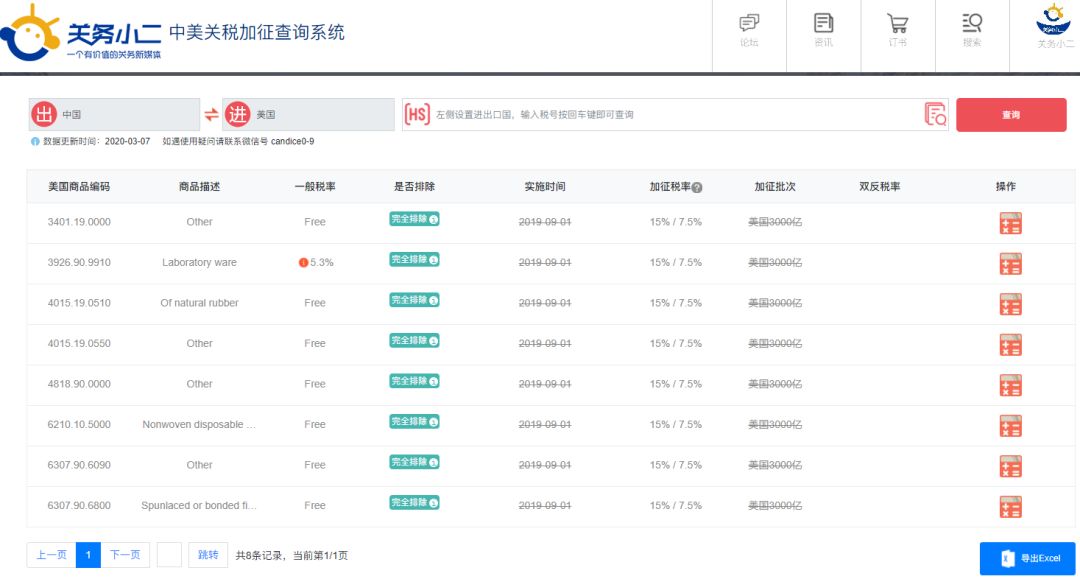The width and height of the screenshot is (1080, 579).
Task: Click the 完全排除 badge on row 3926.90.9910
Action: pos(414,262)
